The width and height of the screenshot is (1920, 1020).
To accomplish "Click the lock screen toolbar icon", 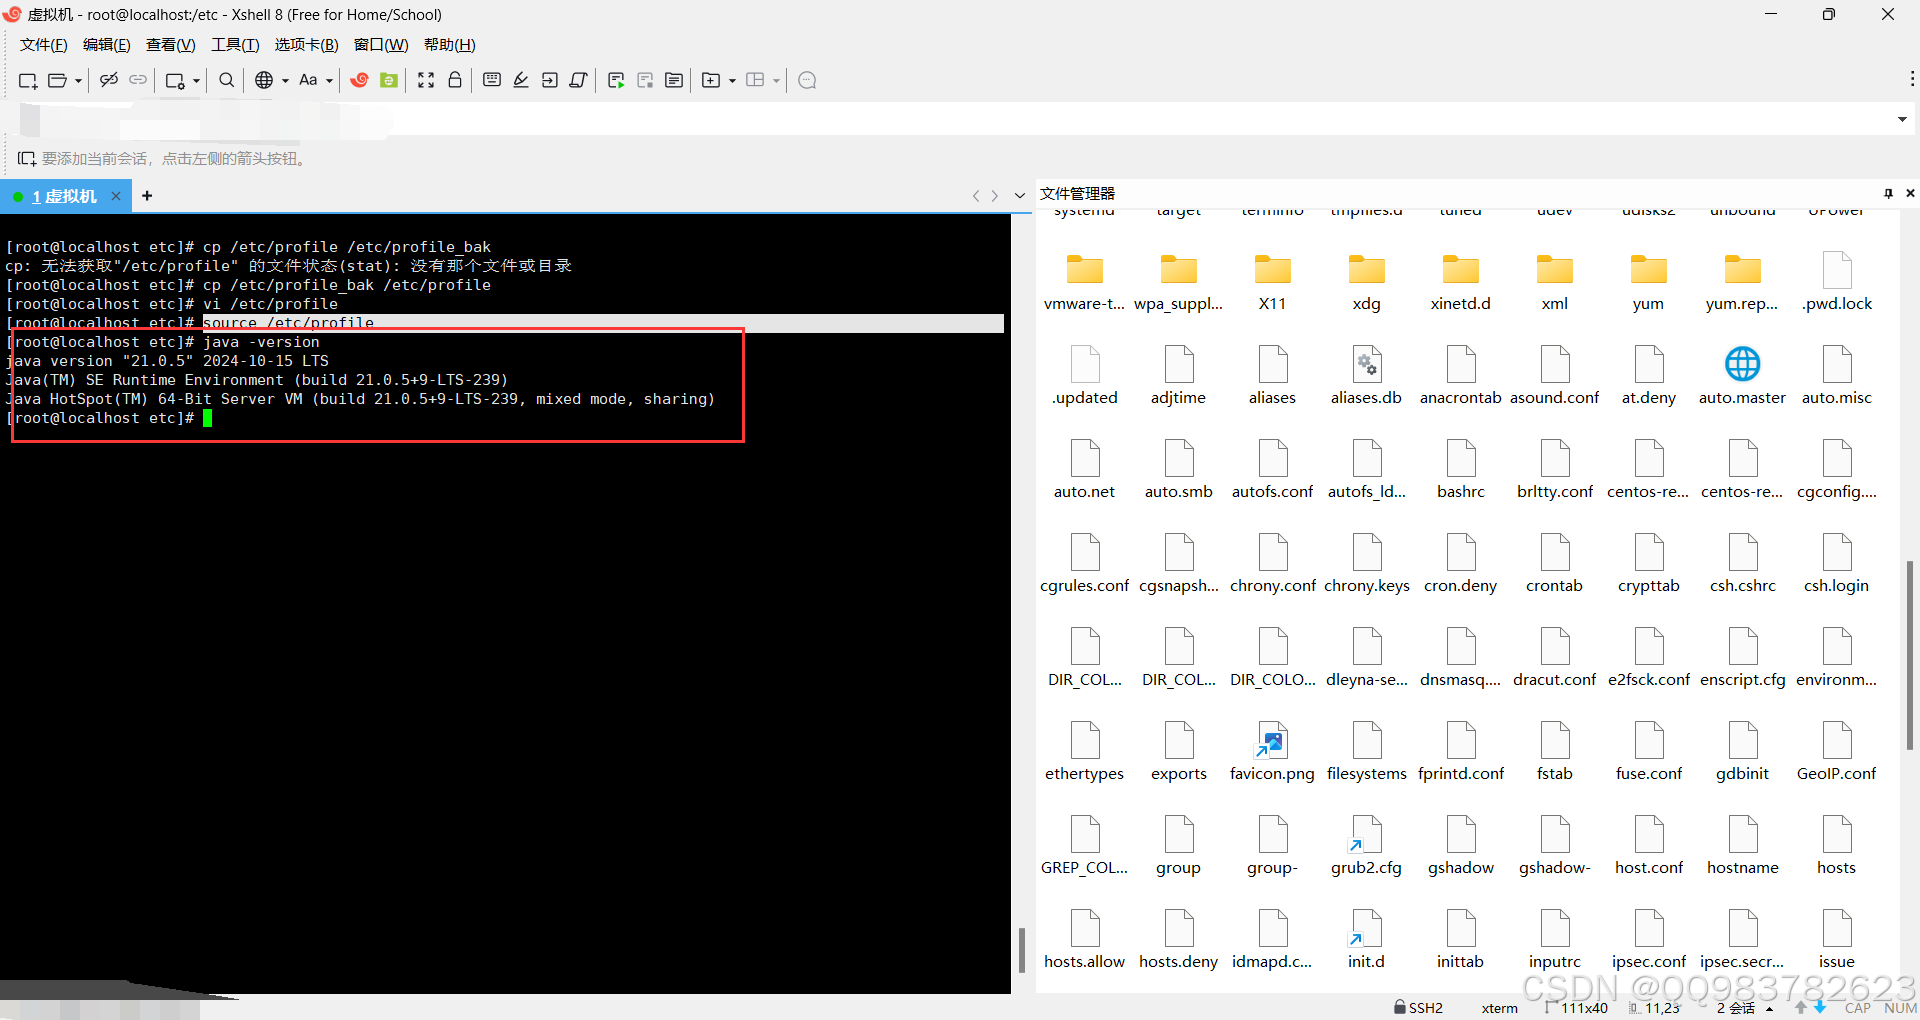I will click(455, 80).
